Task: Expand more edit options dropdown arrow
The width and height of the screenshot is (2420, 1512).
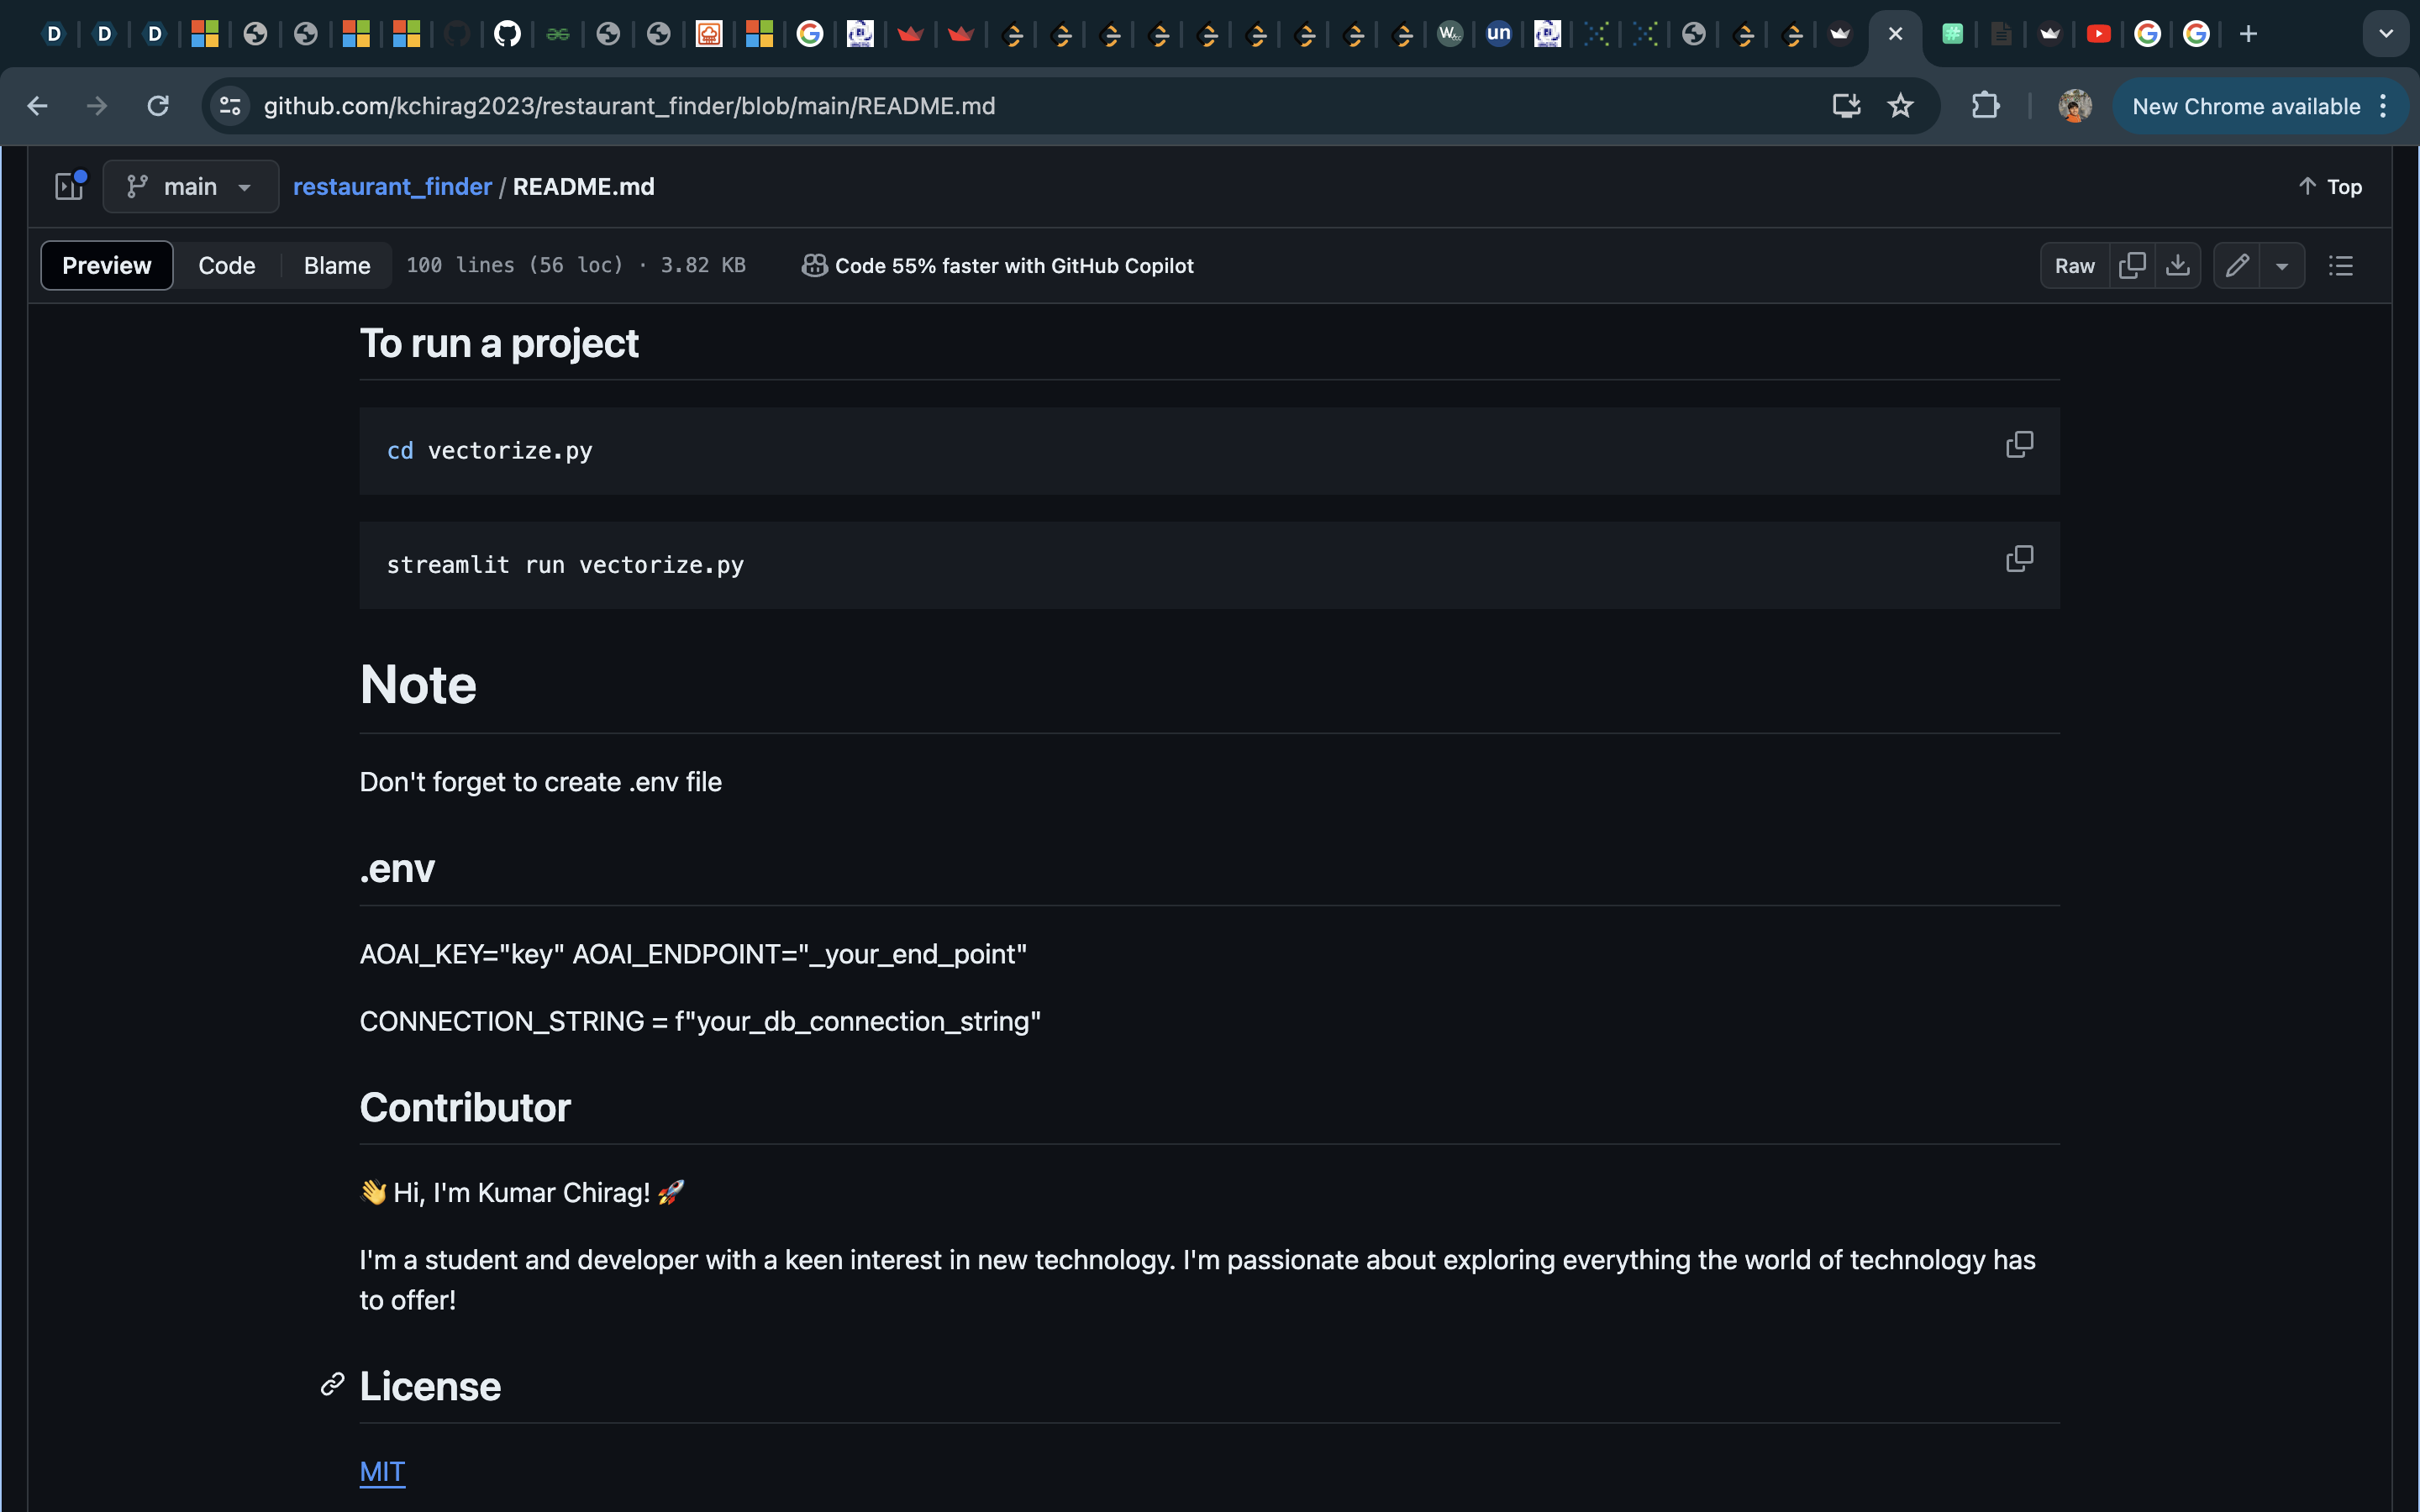Action: (2282, 266)
